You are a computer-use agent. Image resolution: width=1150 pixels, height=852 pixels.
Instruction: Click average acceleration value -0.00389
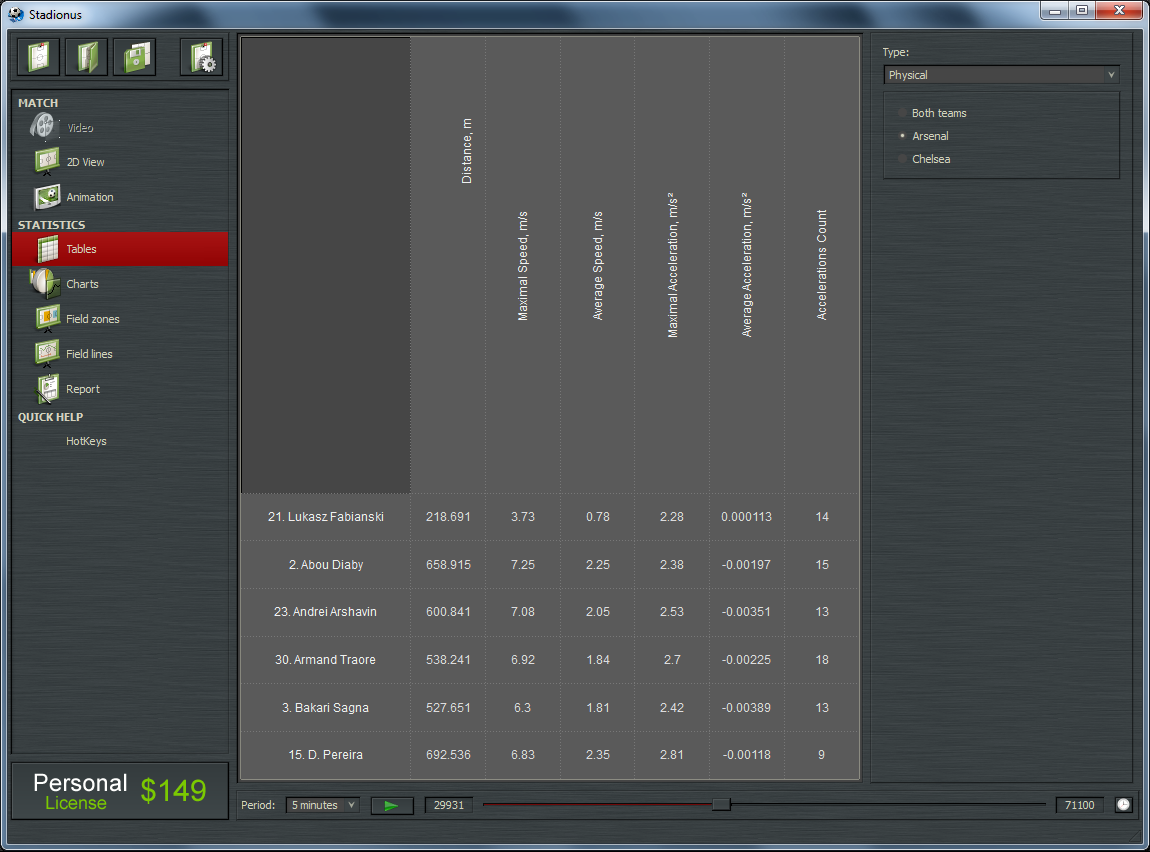(x=747, y=708)
